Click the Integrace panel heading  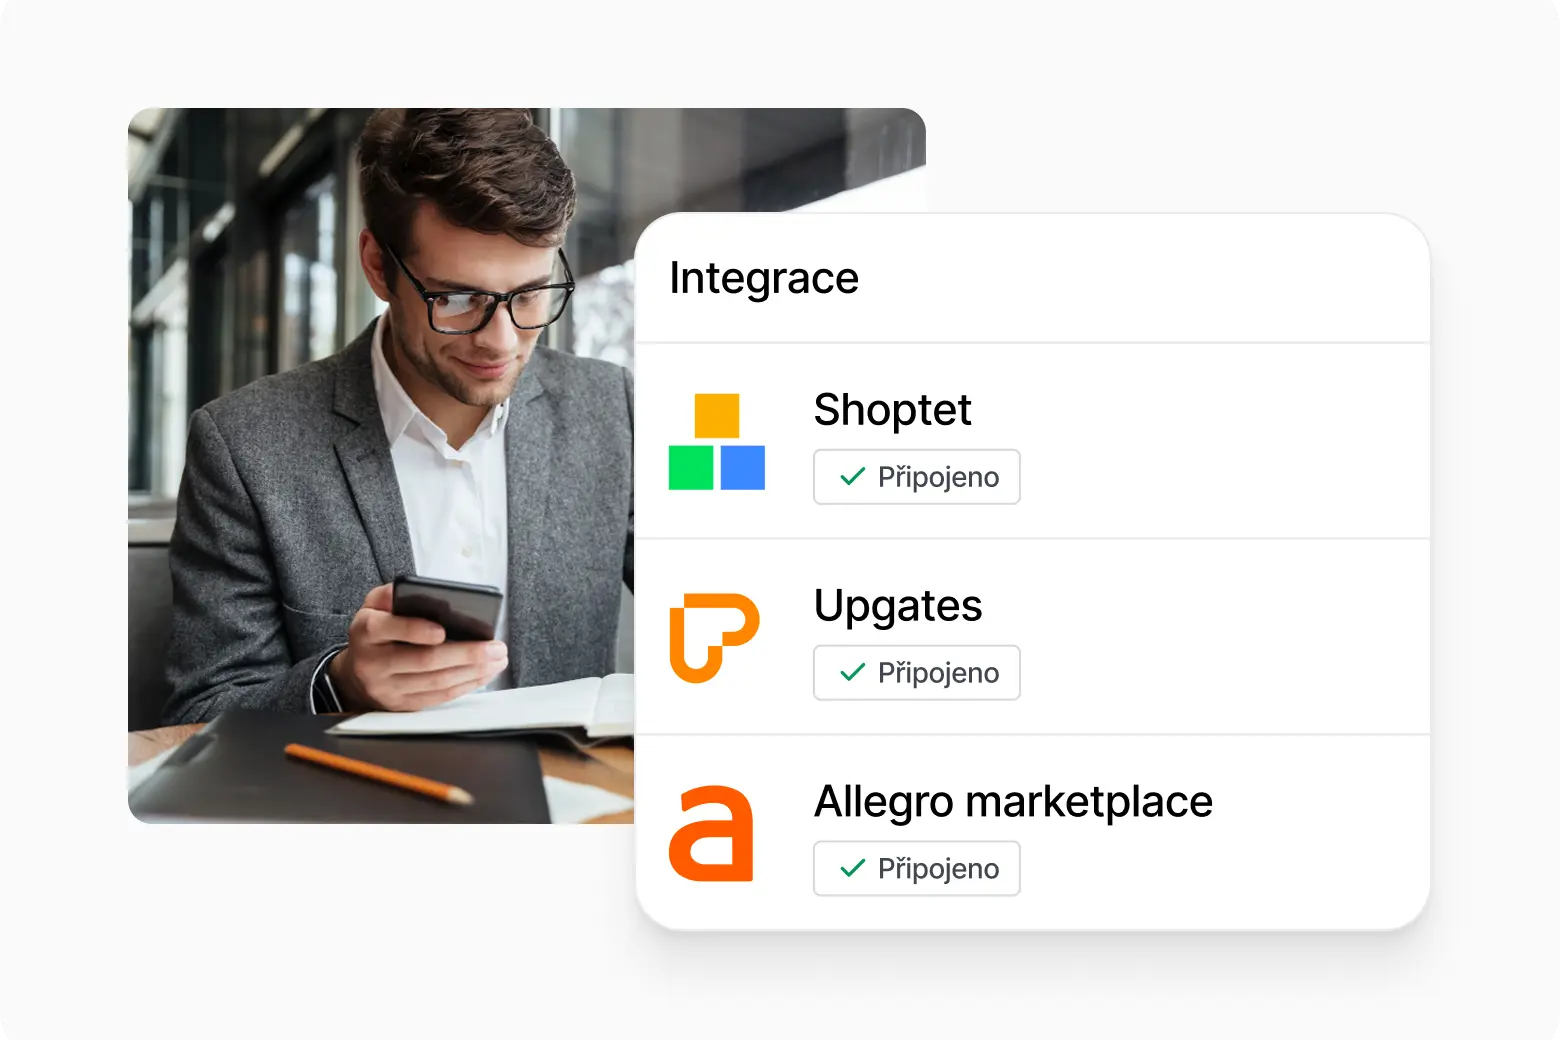coord(764,278)
